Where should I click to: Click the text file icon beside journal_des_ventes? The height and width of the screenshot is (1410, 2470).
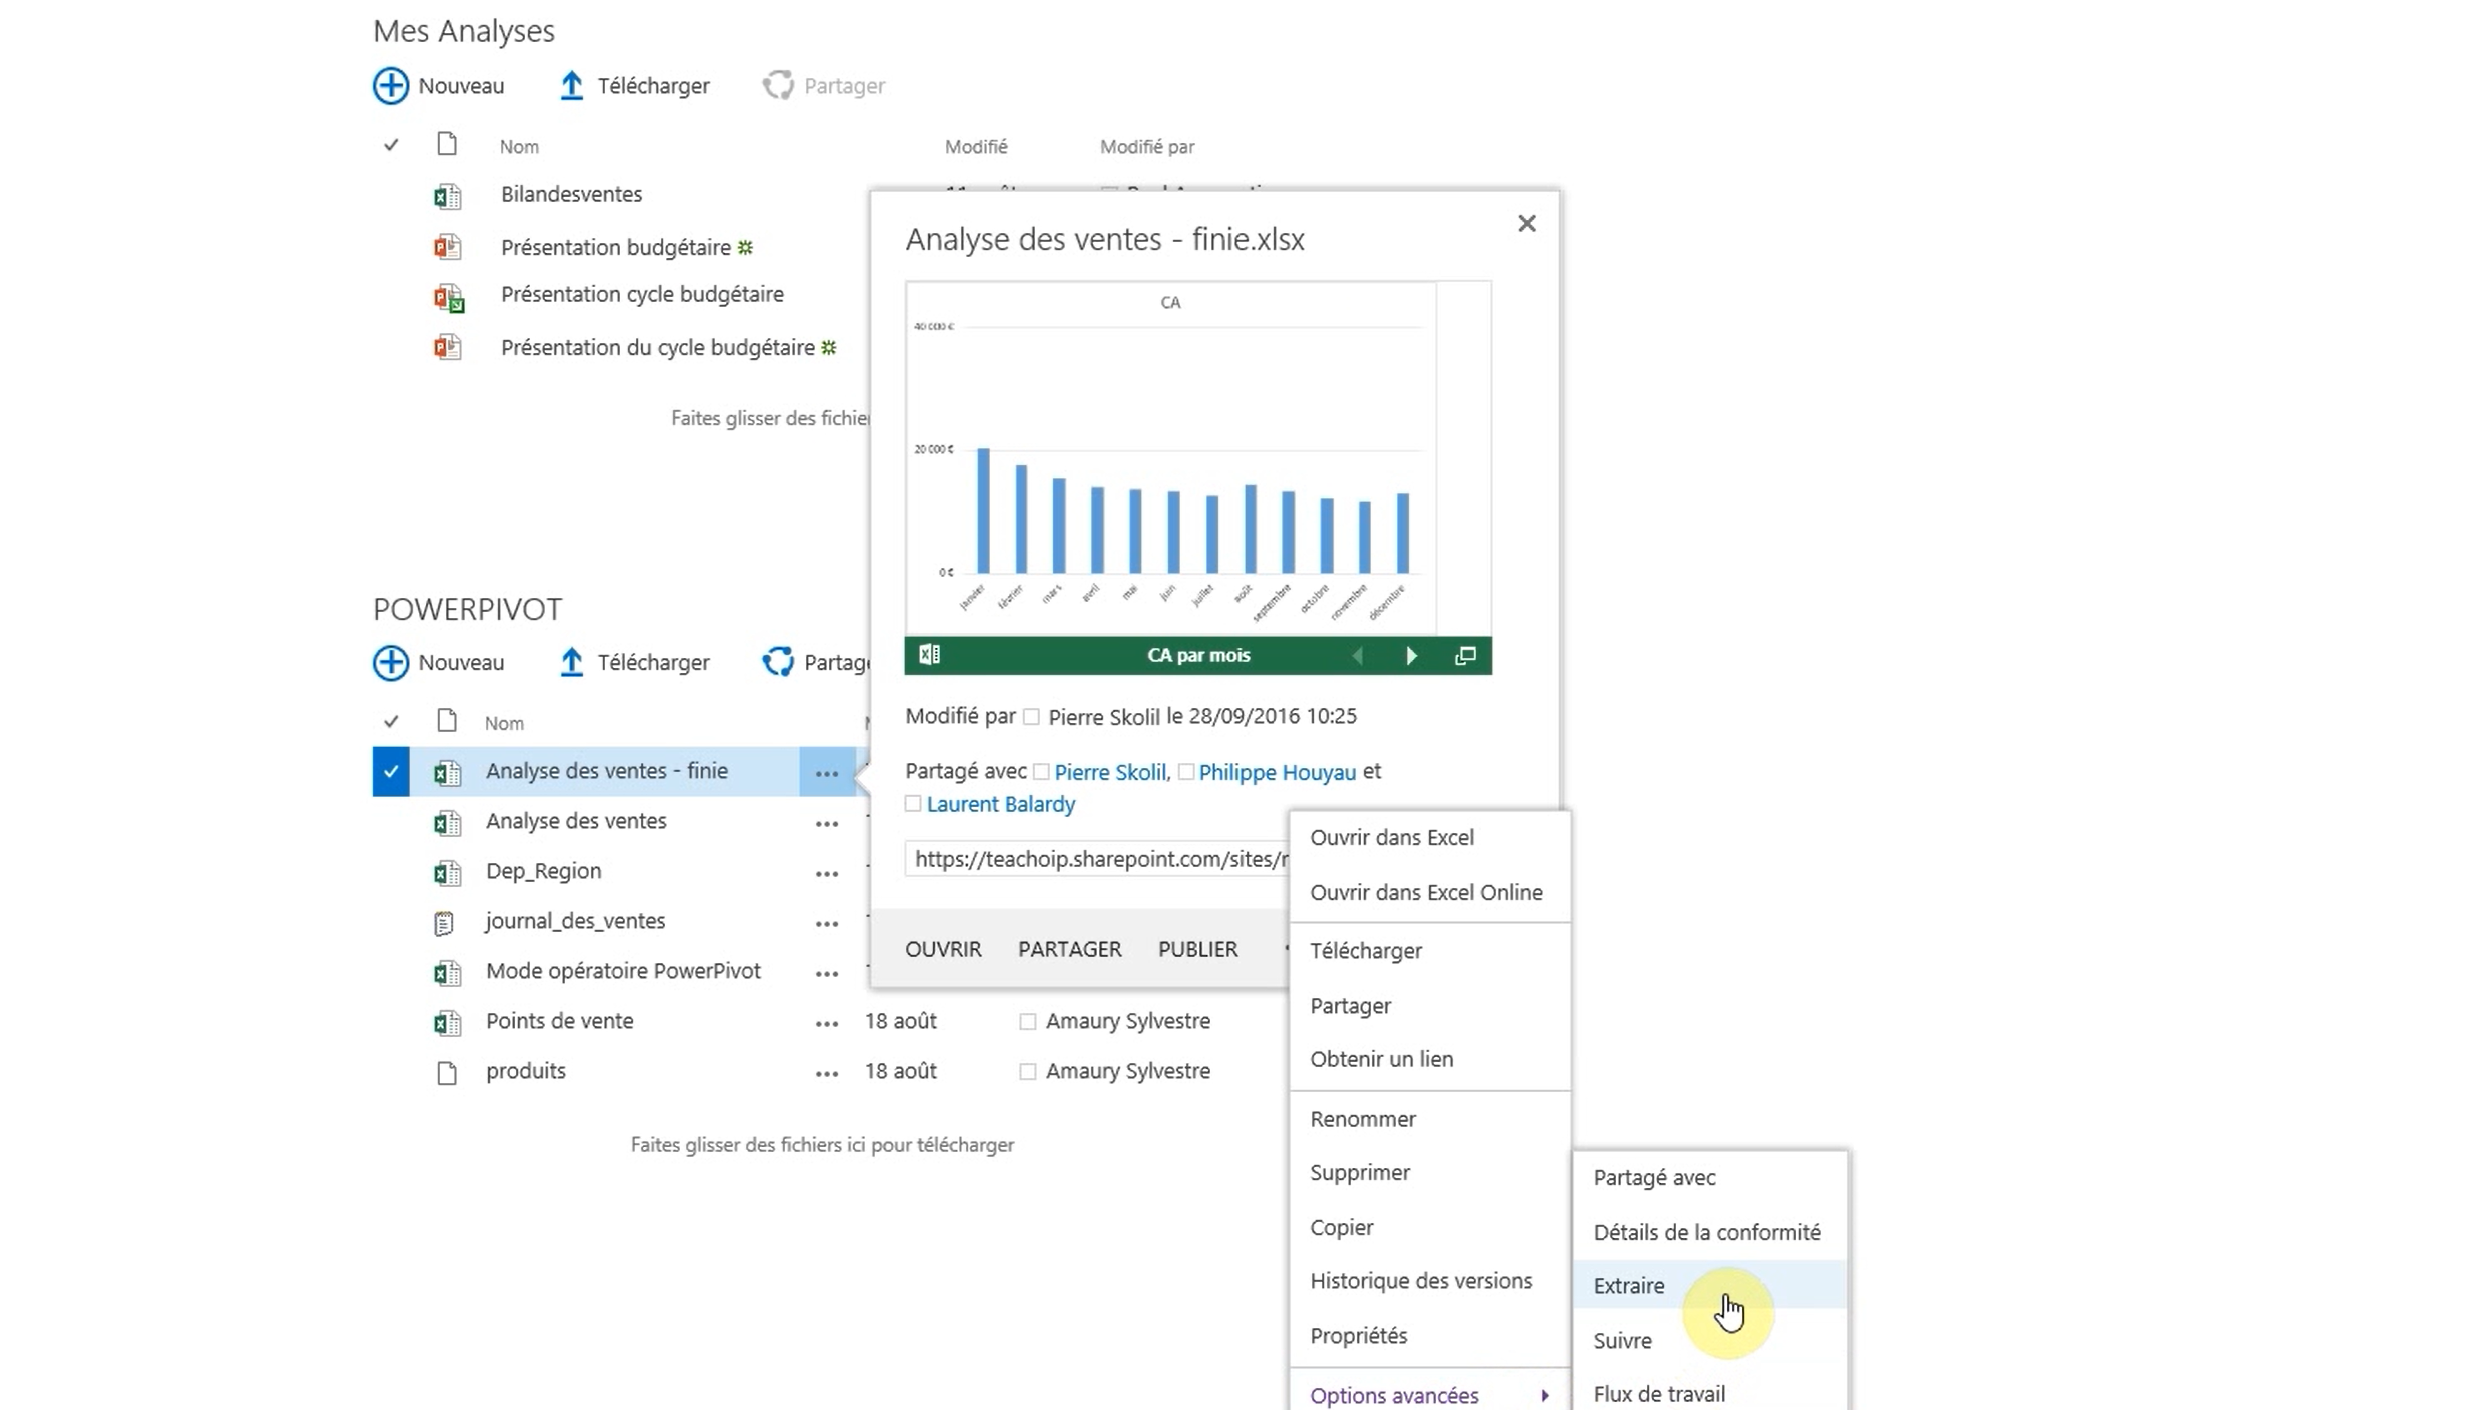(444, 922)
